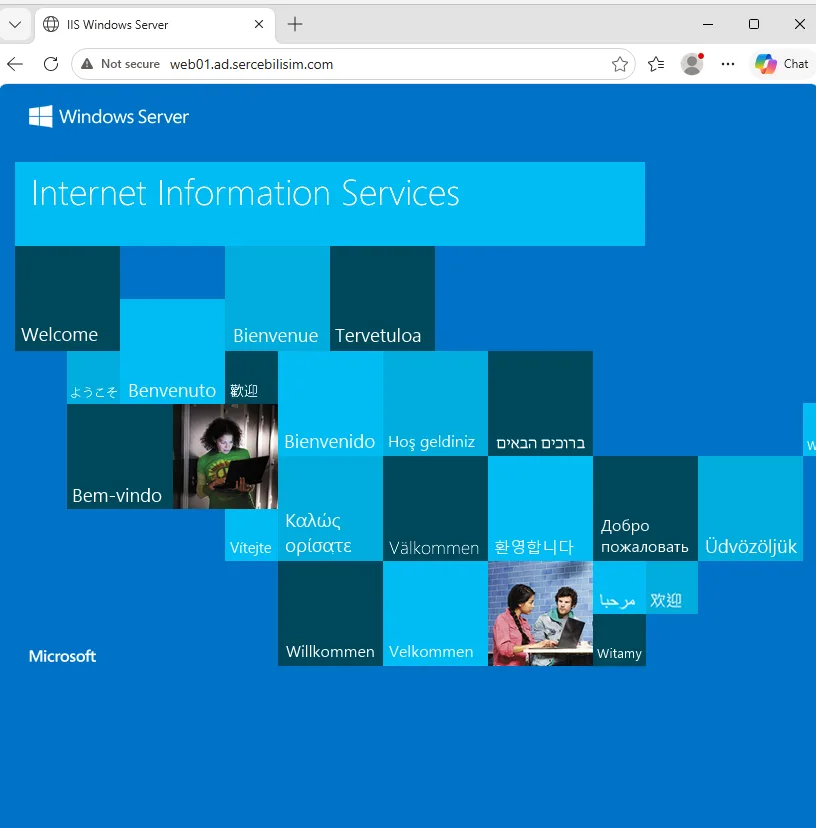Image resolution: width=816 pixels, height=828 pixels.
Task: Click the Benvenuto tile
Action: pos(172,351)
